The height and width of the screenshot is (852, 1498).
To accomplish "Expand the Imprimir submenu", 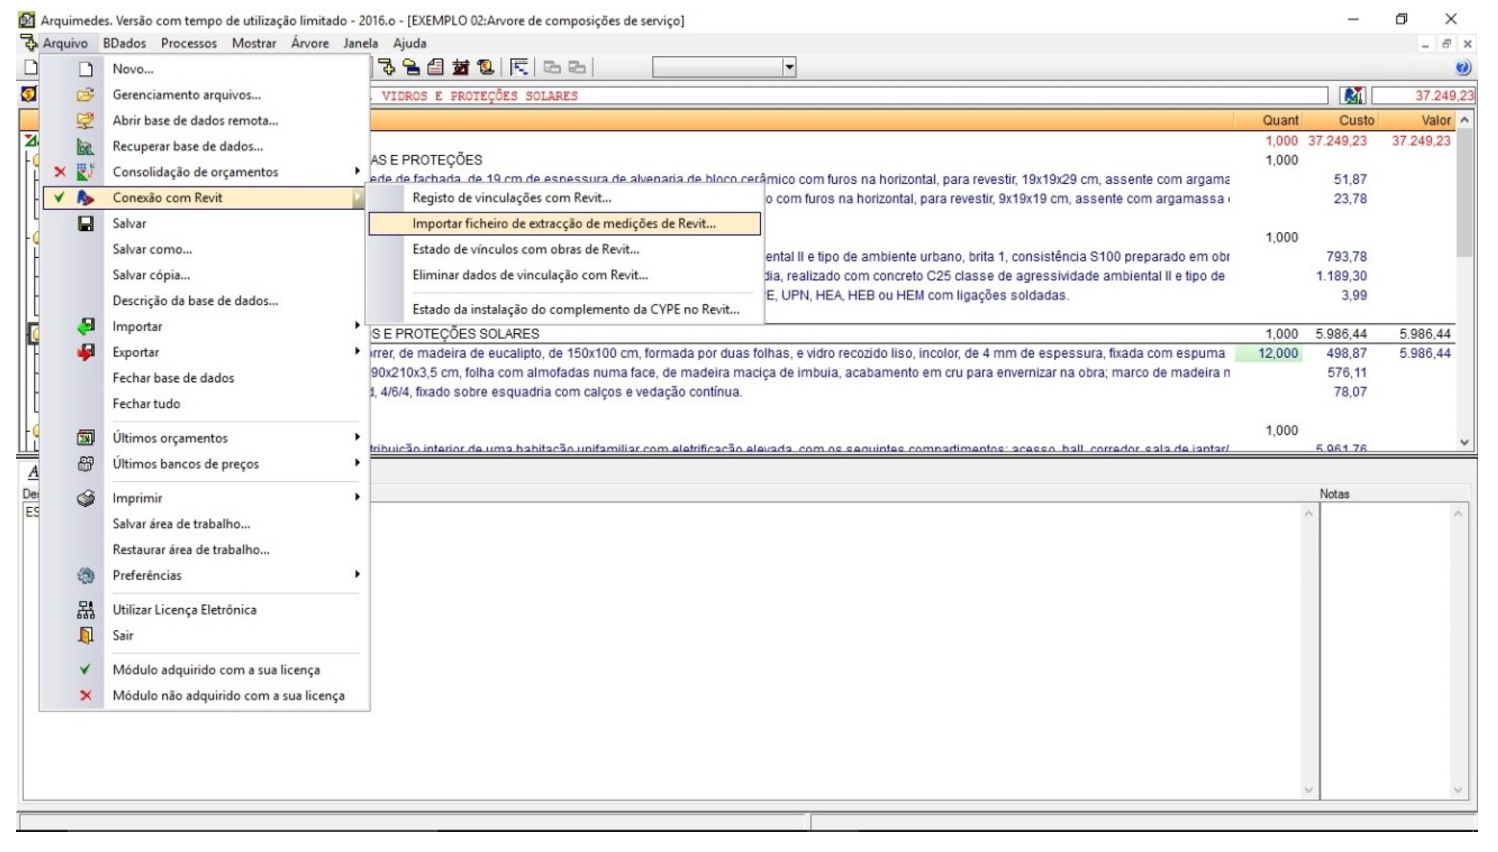I will [x=357, y=498].
